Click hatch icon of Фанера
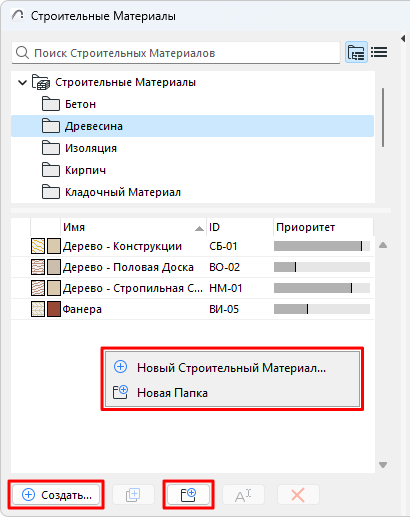410x517 pixels. coord(38,309)
